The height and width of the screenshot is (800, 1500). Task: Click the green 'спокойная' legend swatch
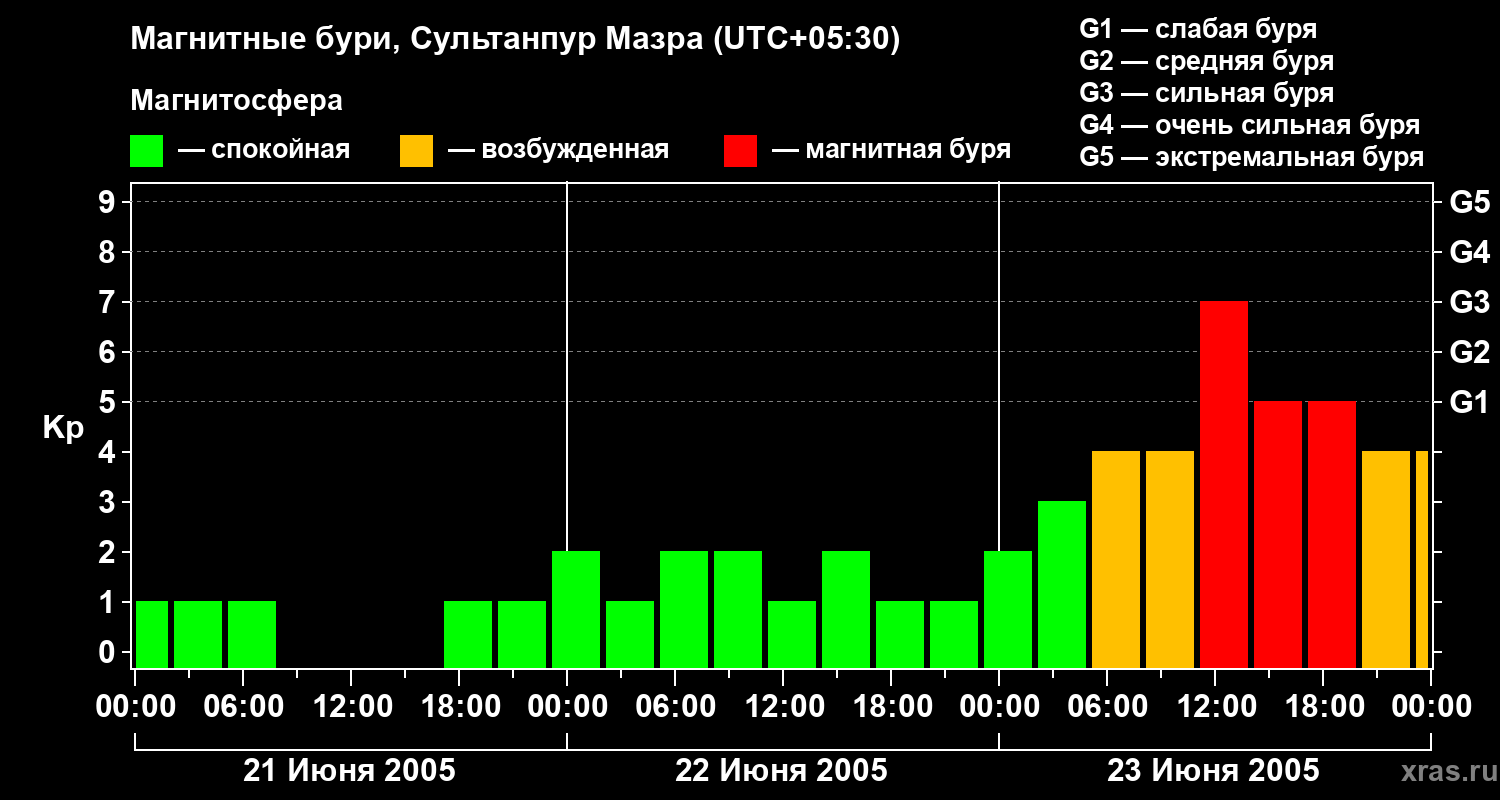[x=147, y=150]
